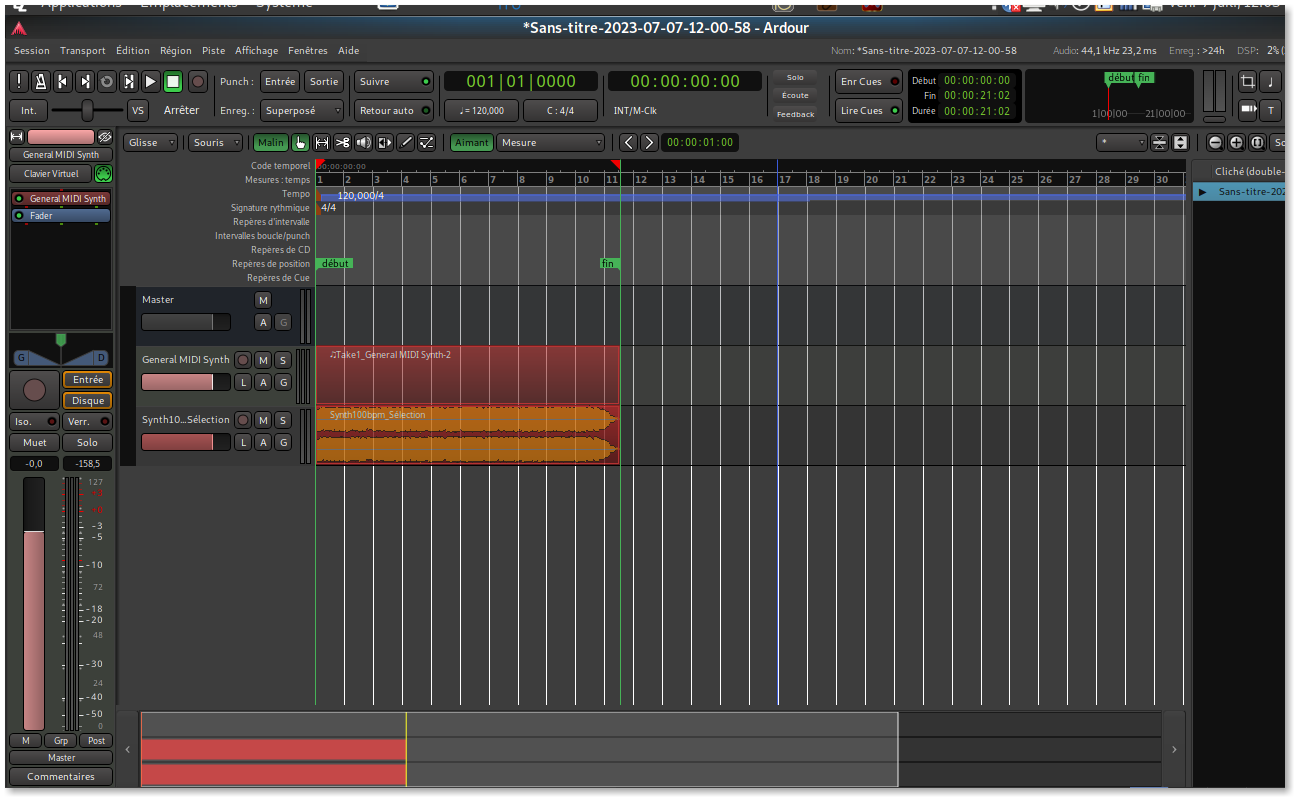Toggle loop playback icon
This screenshot has width=1294, height=797.
106,82
